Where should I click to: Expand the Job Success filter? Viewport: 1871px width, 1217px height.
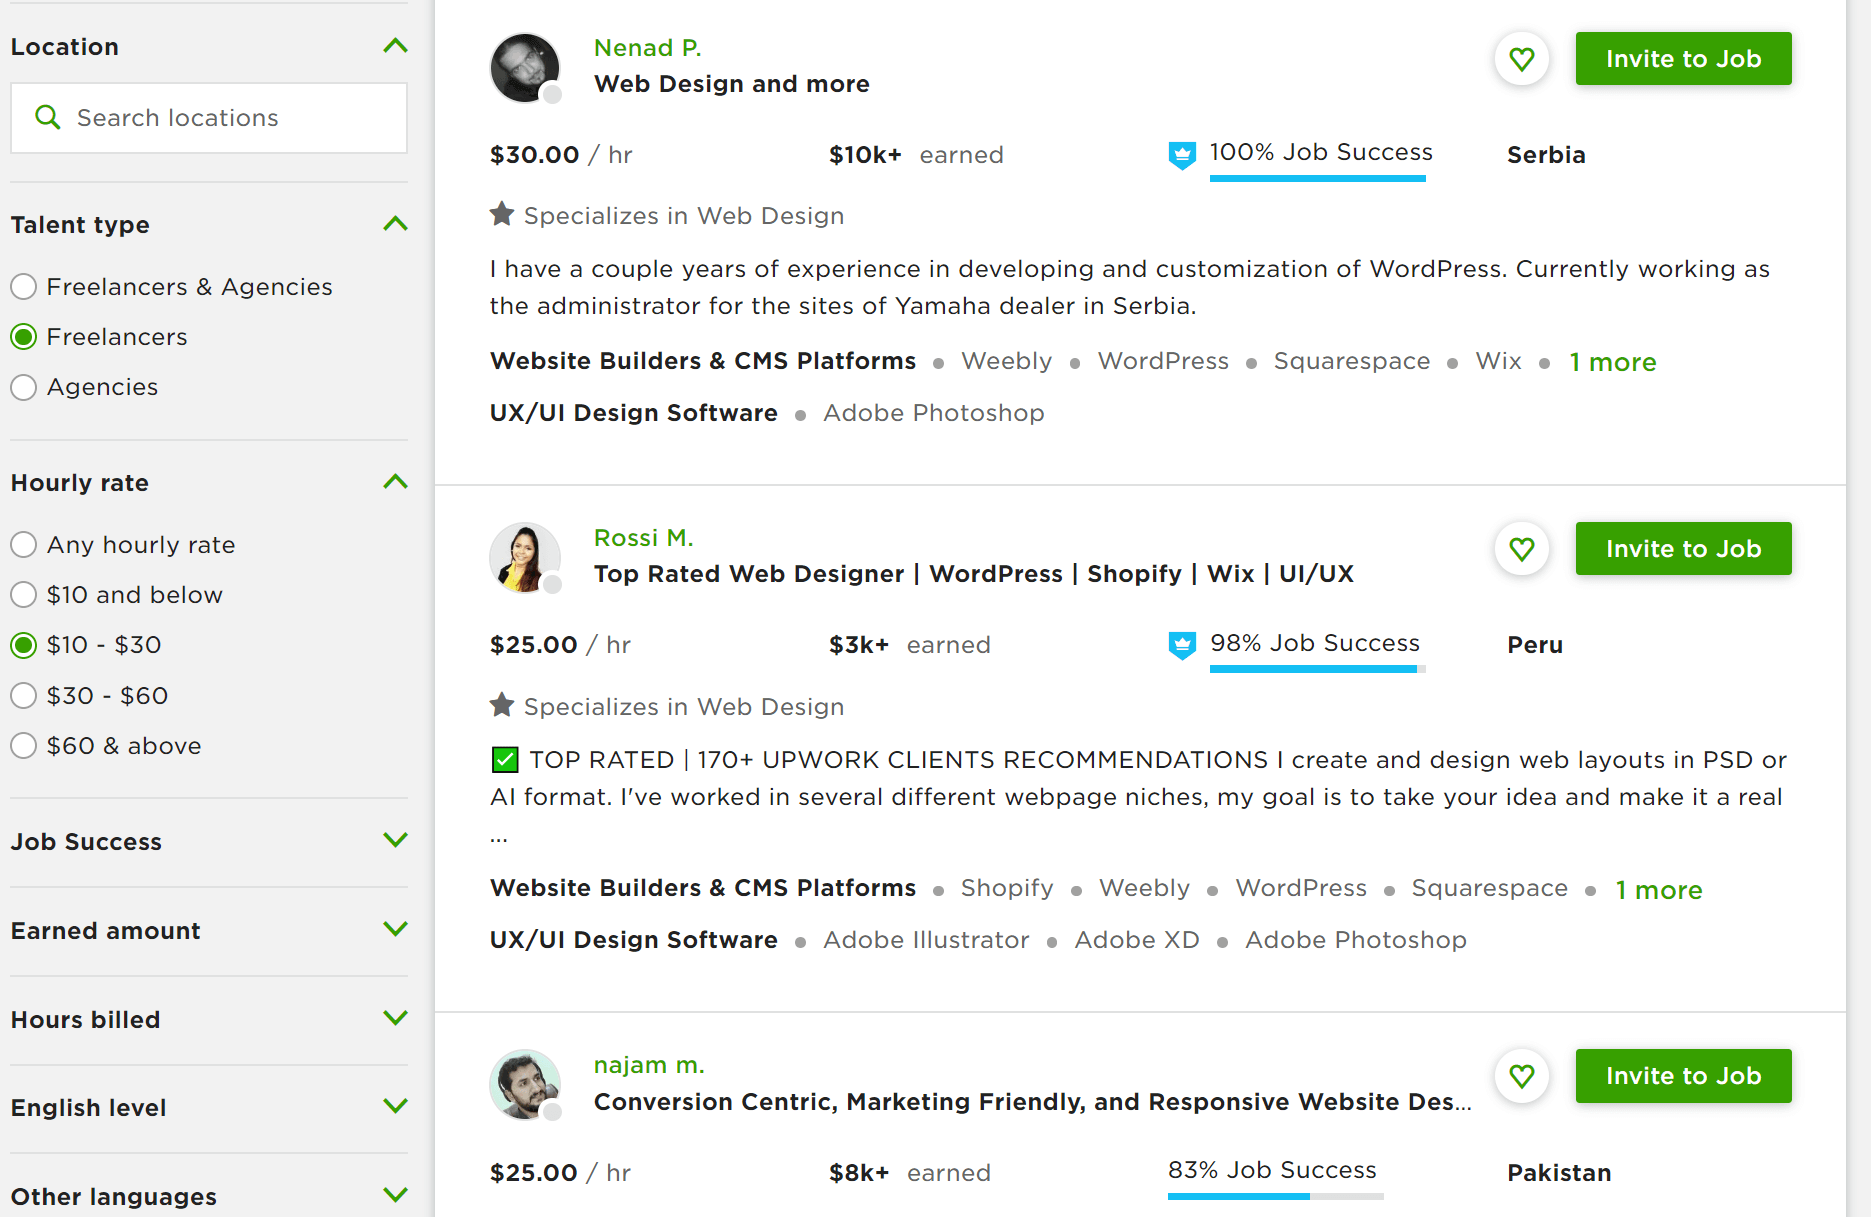point(396,840)
